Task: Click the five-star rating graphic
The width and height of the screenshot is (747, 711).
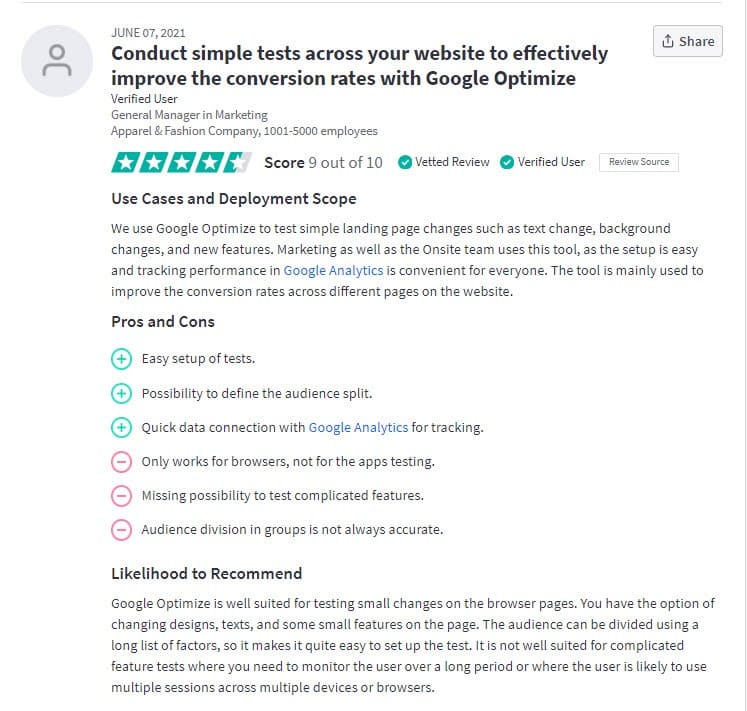Action: pos(182,163)
